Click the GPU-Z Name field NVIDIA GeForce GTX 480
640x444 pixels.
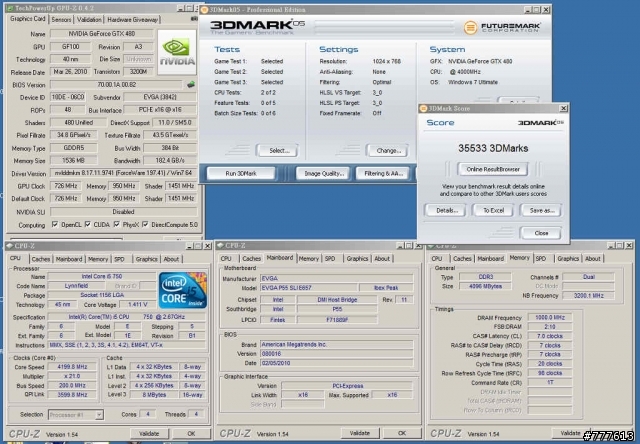(x=102, y=34)
